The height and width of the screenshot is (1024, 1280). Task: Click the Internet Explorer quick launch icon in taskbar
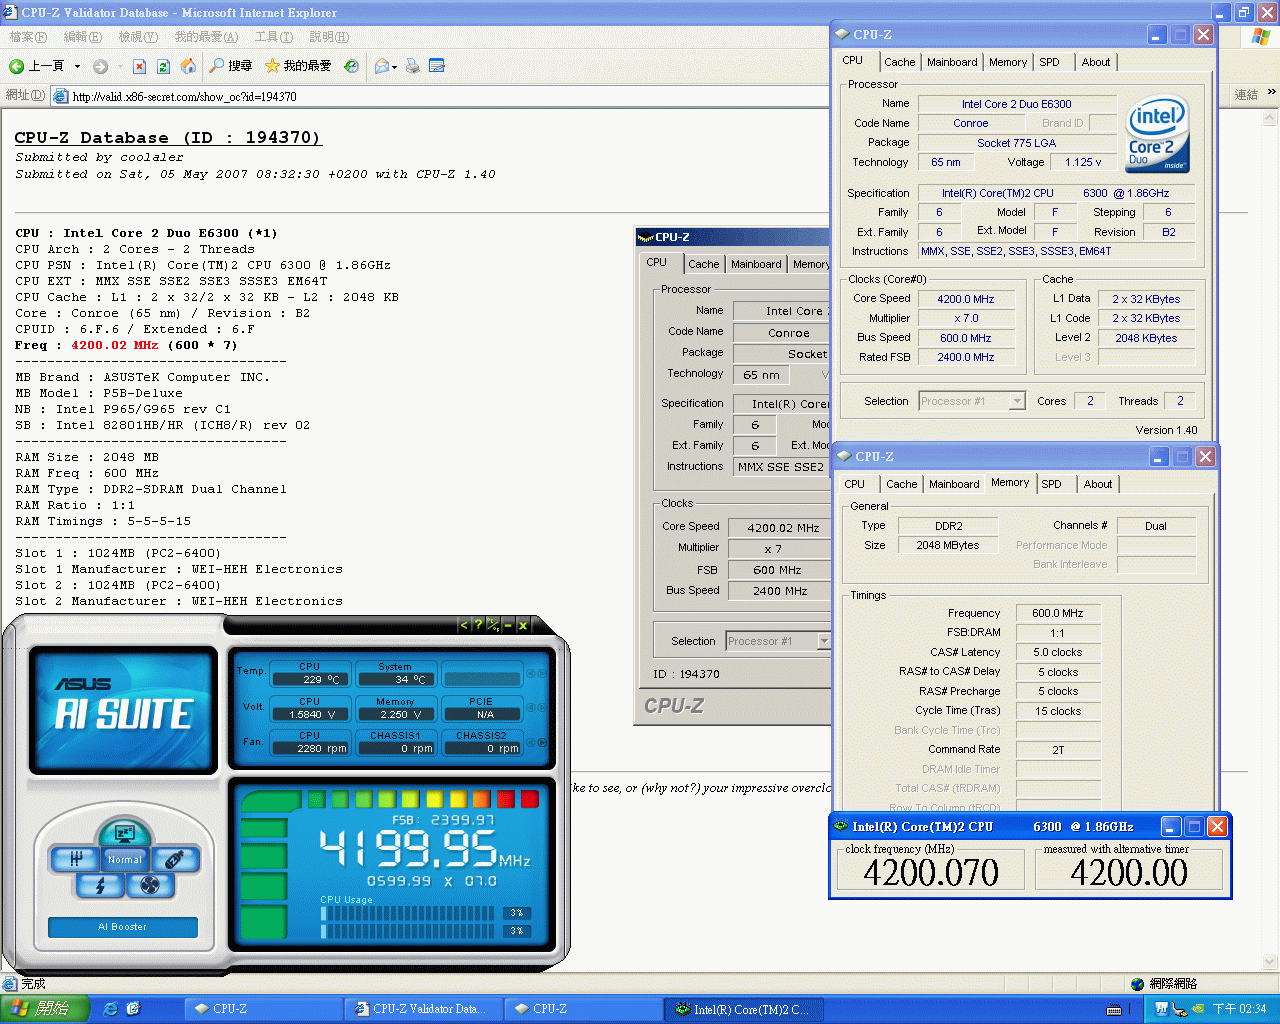coord(111,1009)
